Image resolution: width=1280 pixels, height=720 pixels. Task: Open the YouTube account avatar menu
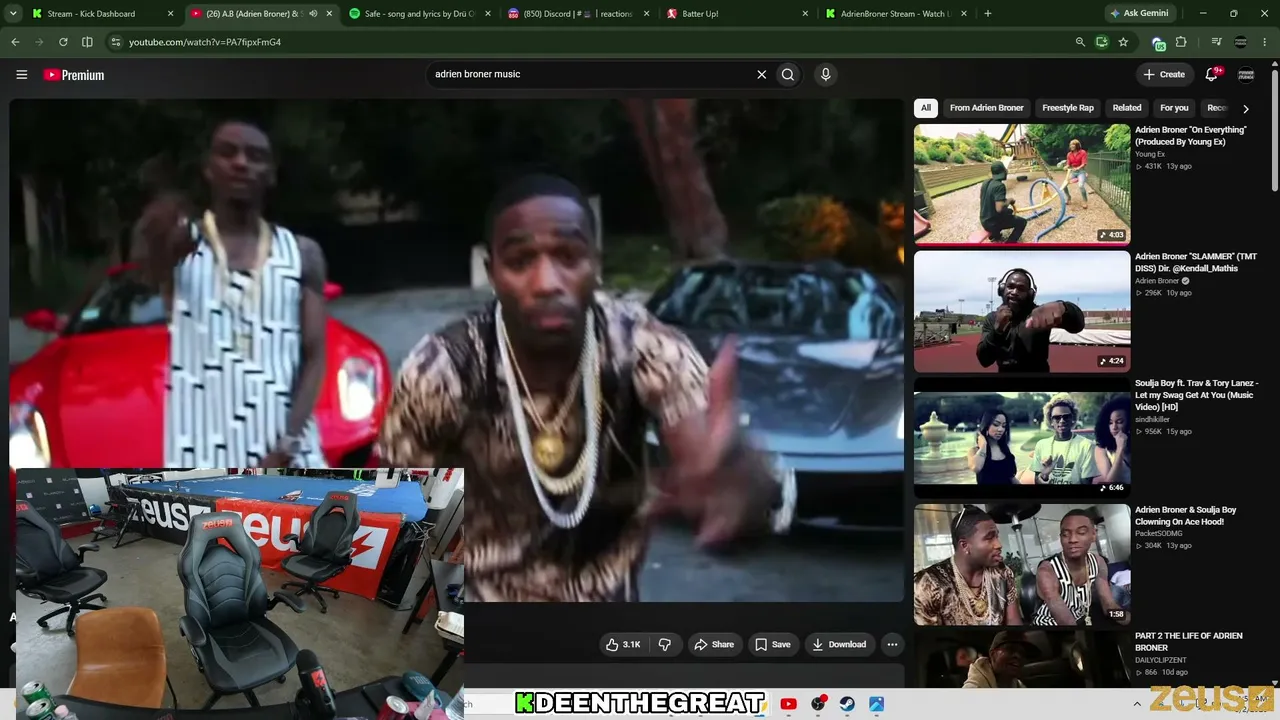tap(1246, 74)
